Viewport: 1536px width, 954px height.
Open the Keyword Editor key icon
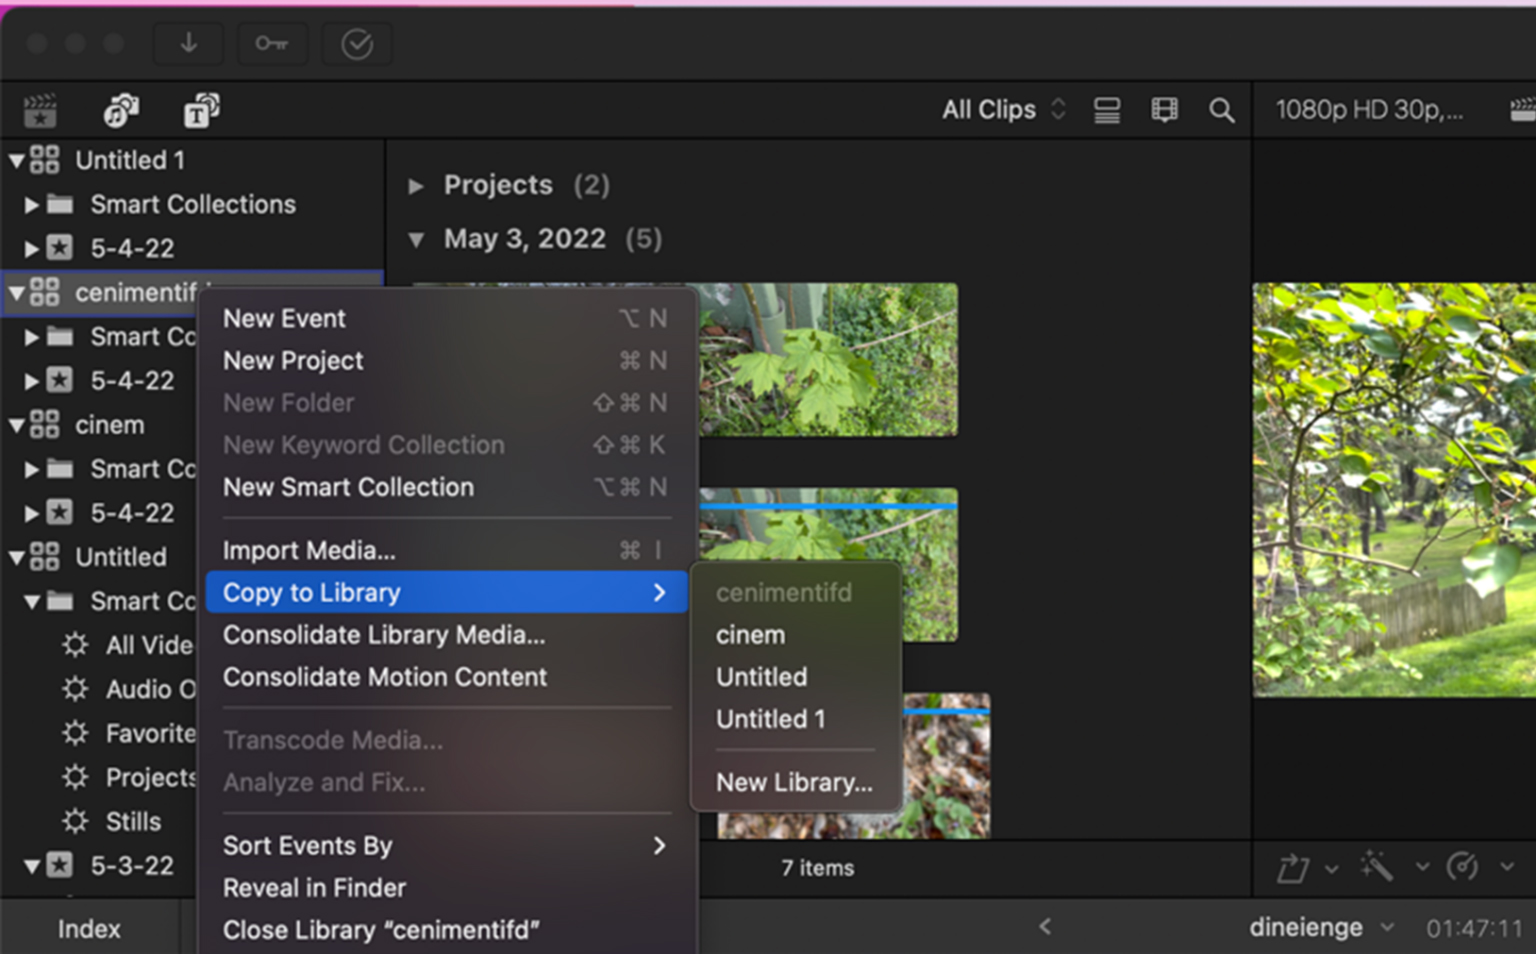(272, 44)
